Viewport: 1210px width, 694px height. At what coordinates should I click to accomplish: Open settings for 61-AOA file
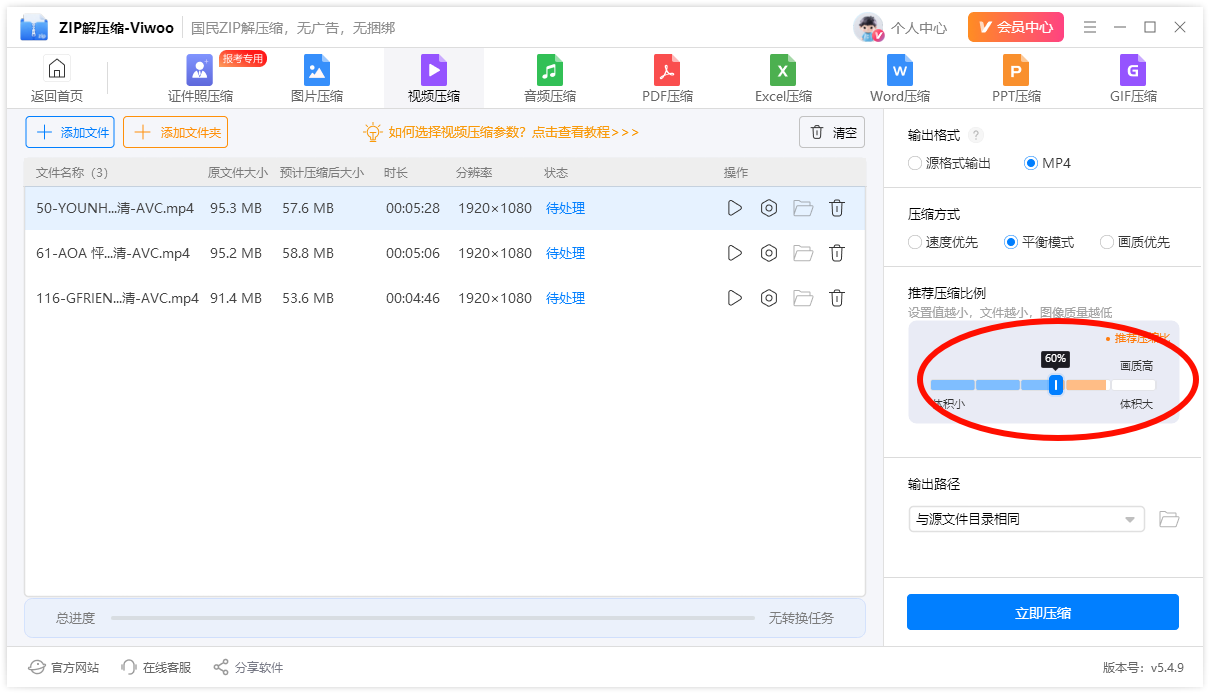pos(769,253)
